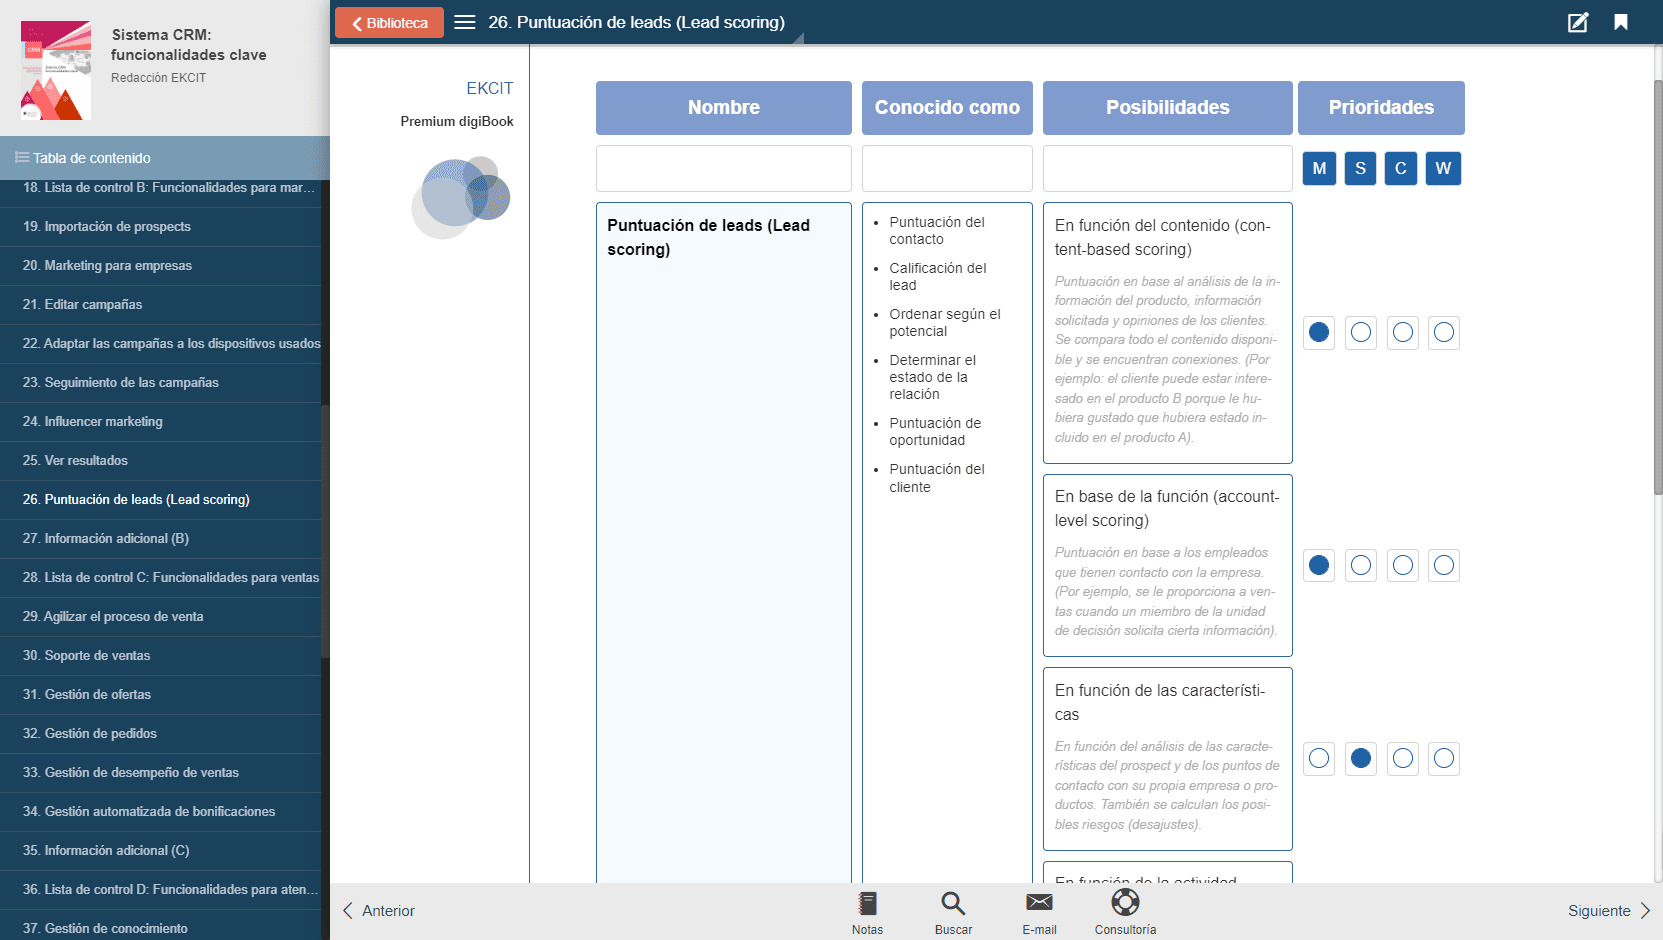Open chapter 31 Gestión de ofertas
Screen dimensions: 1663x940
[160, 695]
